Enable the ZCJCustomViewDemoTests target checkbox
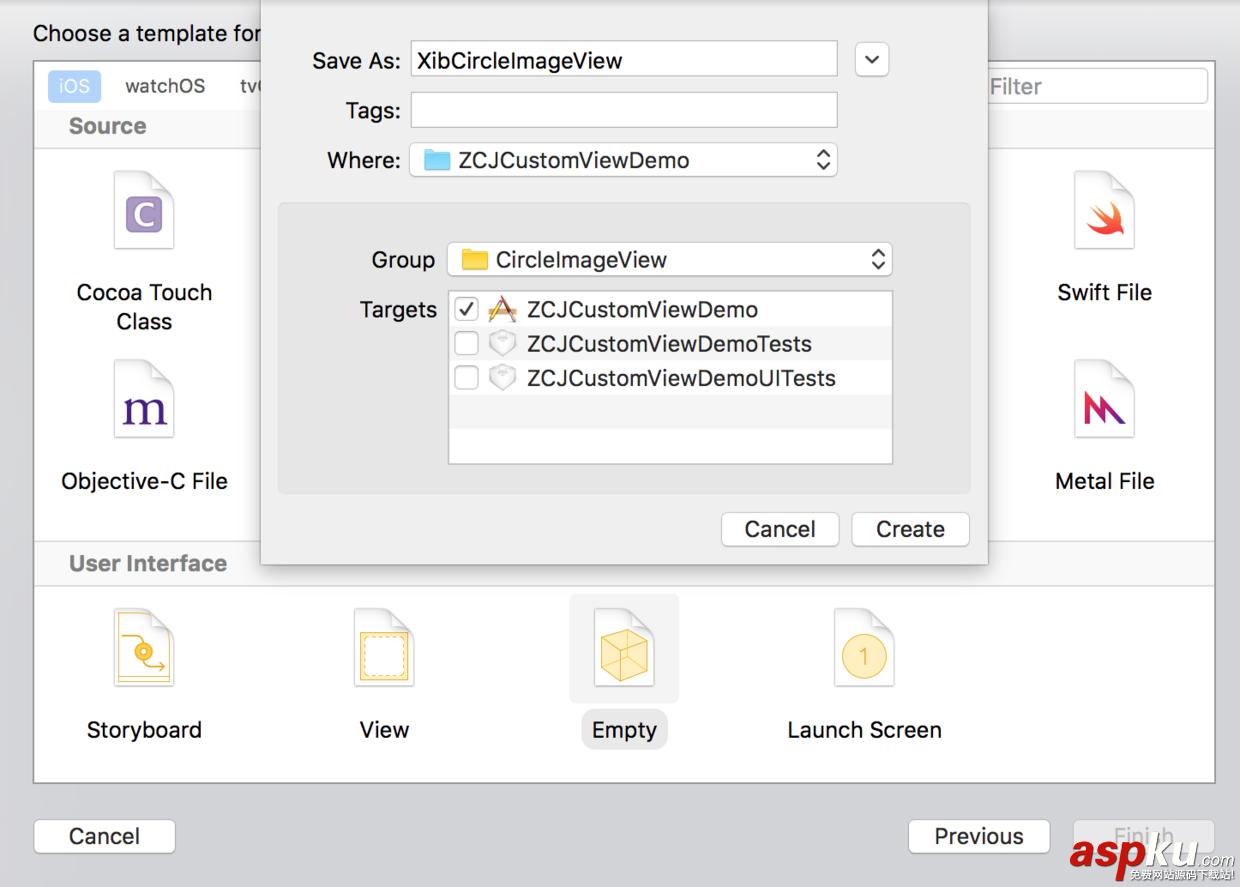The width and height of the screenshot is (1240, 887). [x=466, y=344]
